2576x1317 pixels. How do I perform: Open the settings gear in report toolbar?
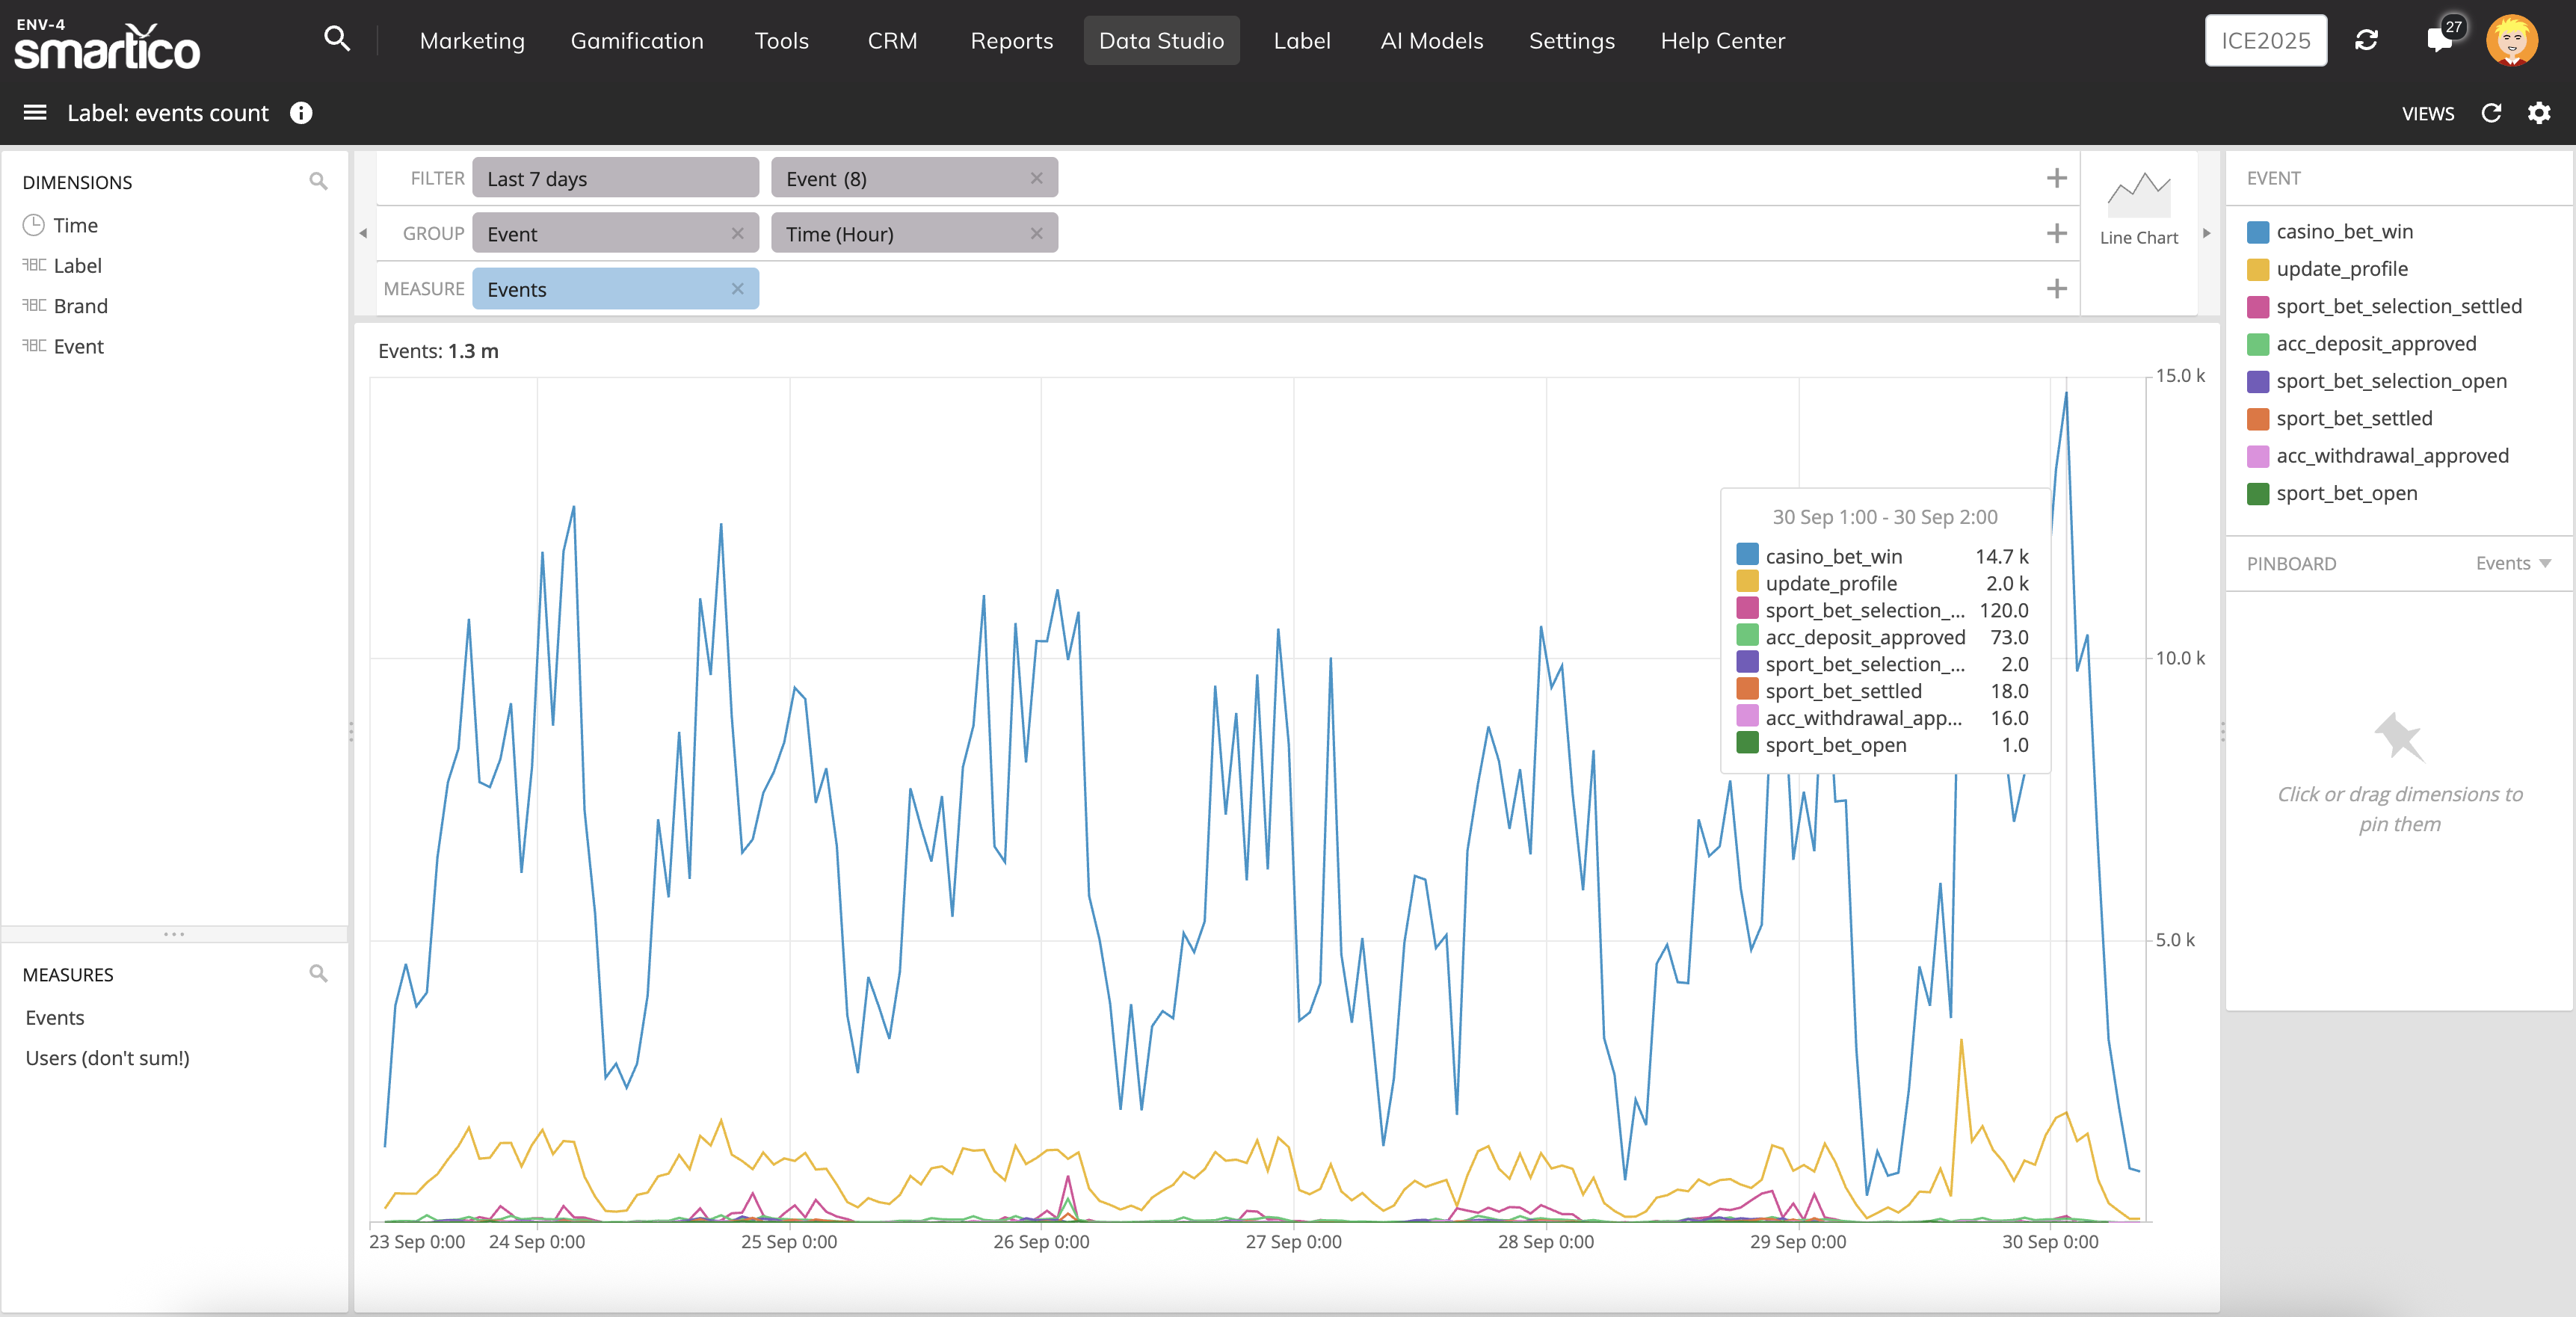[x=2538, y=113]
